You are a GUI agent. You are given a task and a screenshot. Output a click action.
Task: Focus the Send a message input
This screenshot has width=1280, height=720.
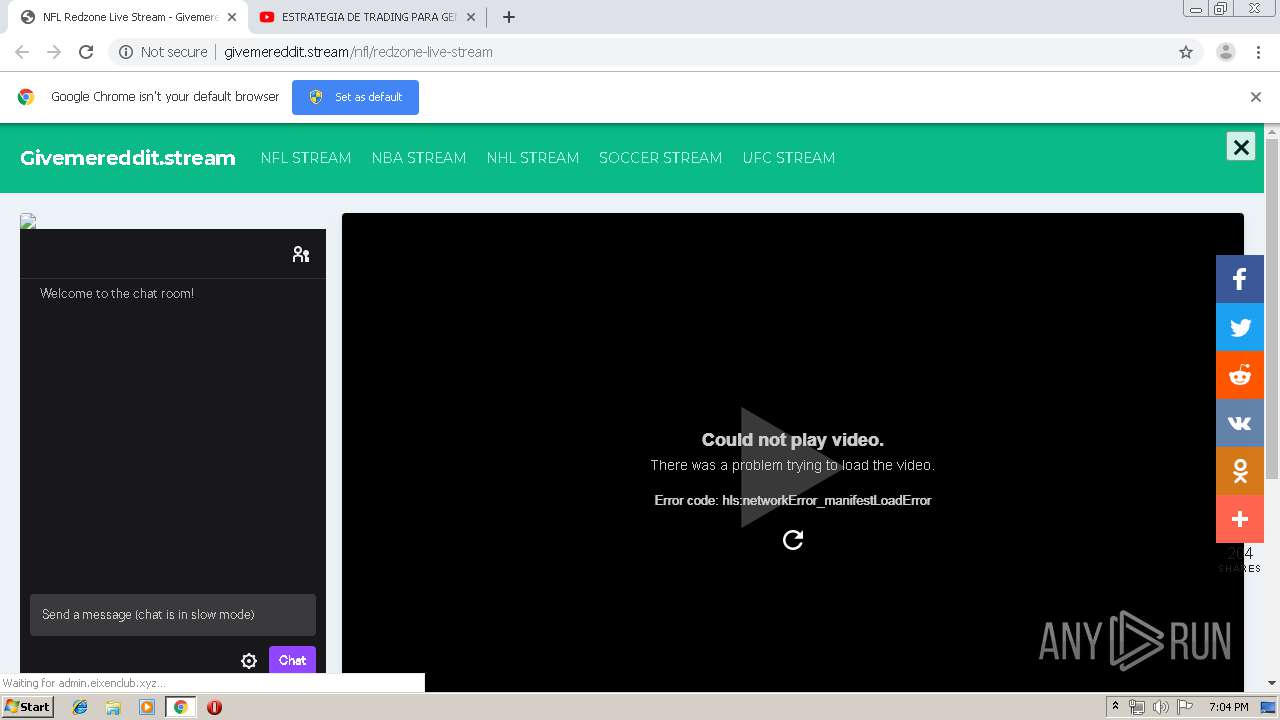coord(173,614)
